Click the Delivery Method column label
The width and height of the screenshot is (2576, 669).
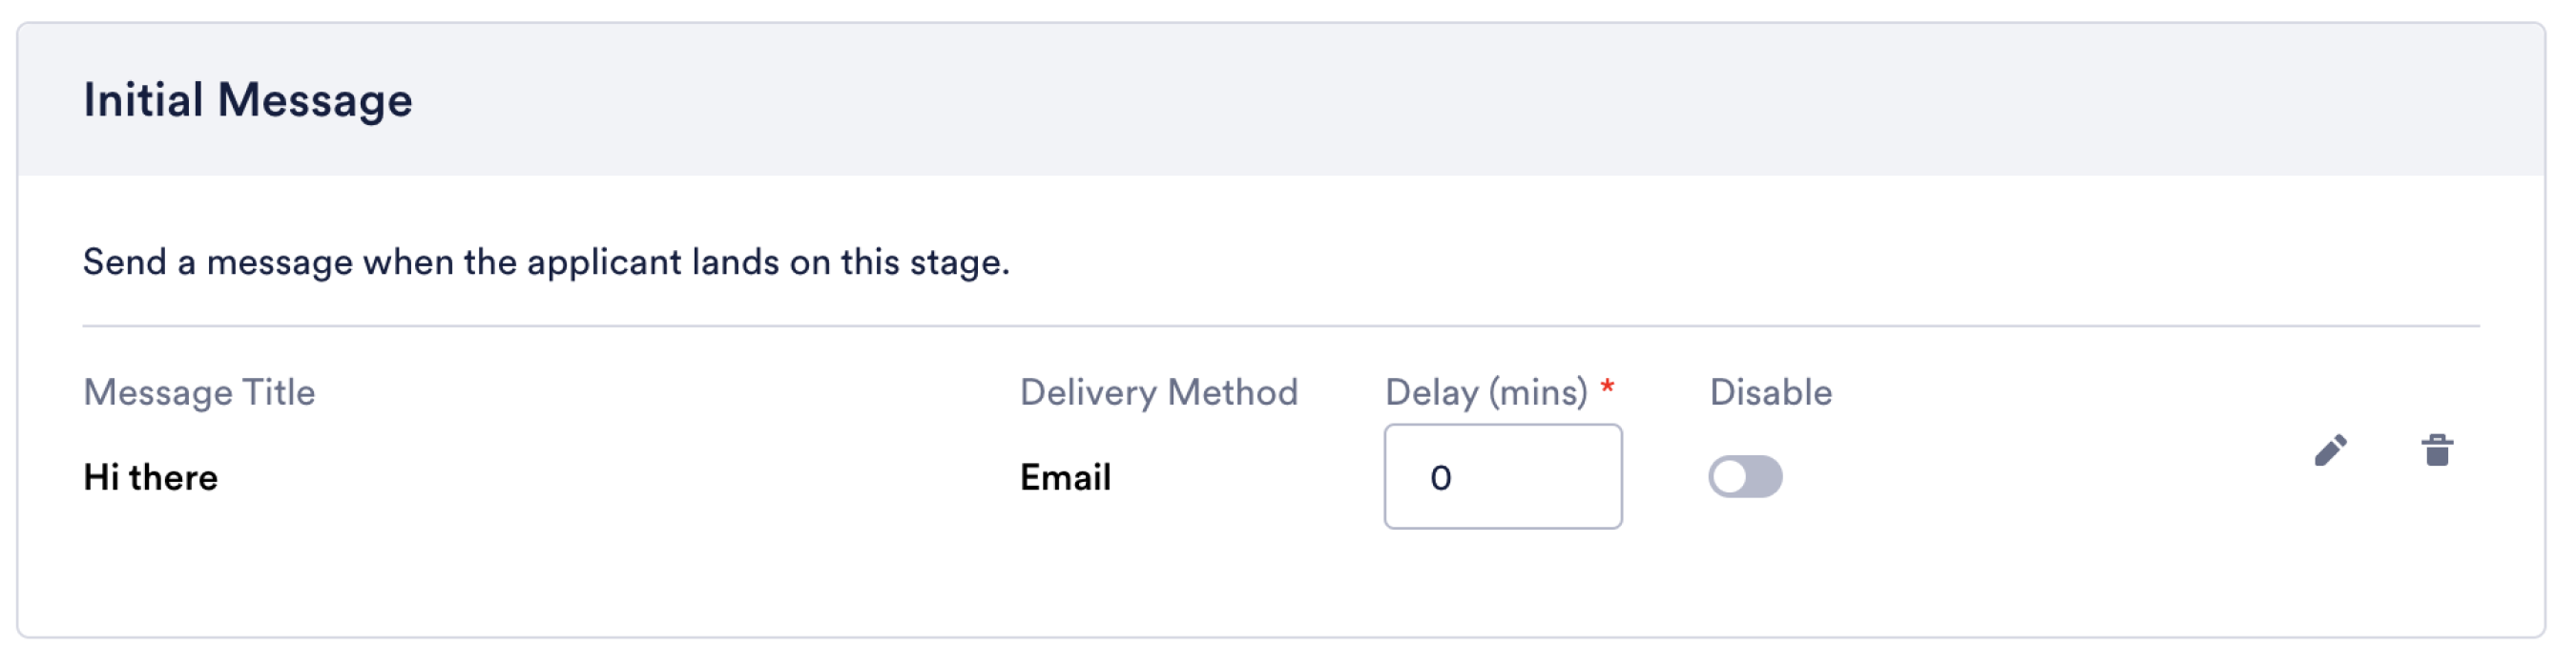1159,393
